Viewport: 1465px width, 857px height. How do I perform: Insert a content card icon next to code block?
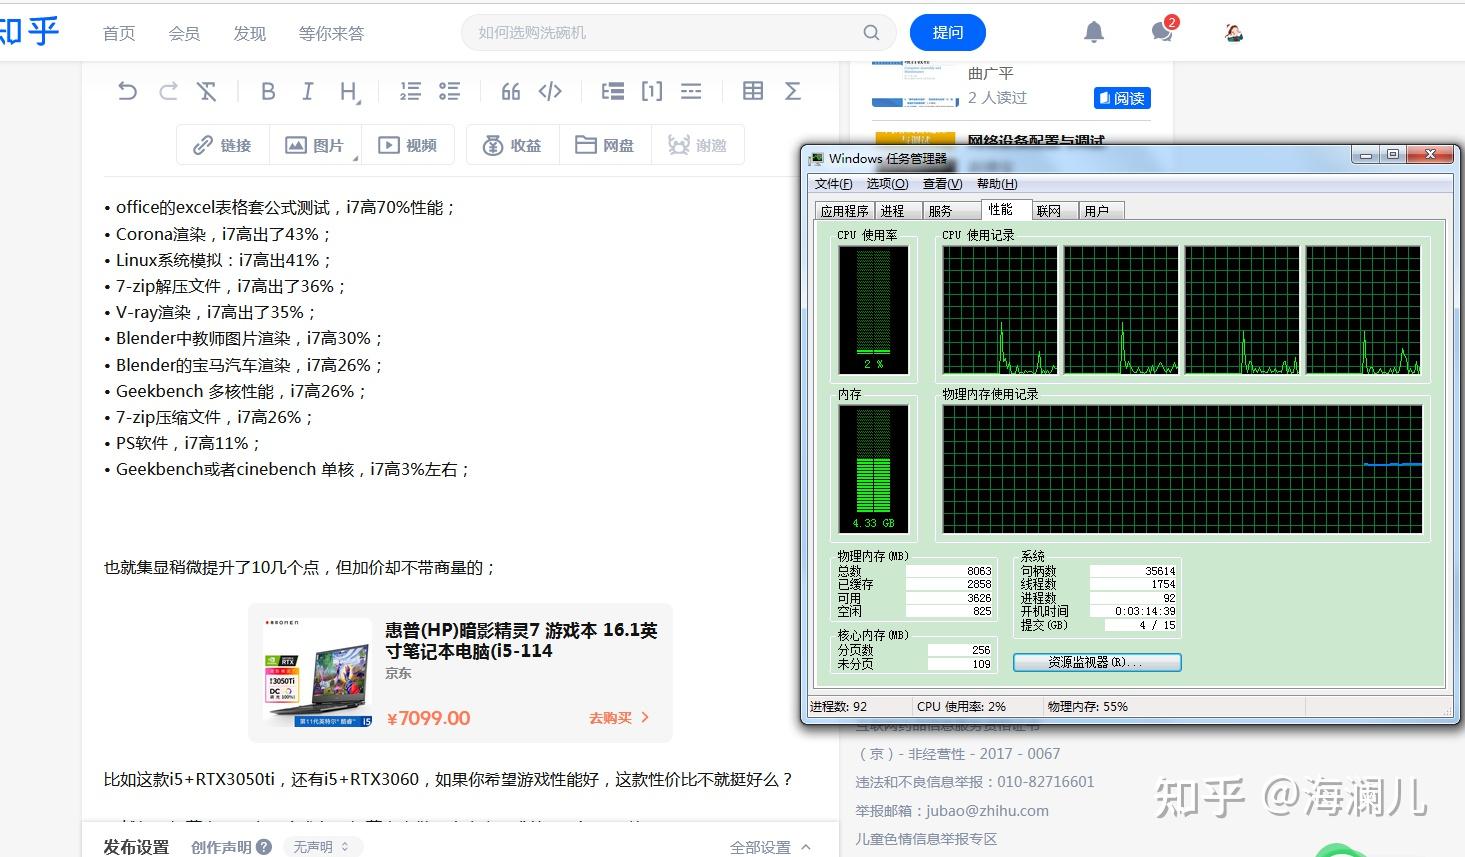pyautogui.click(x=613, y=91)
